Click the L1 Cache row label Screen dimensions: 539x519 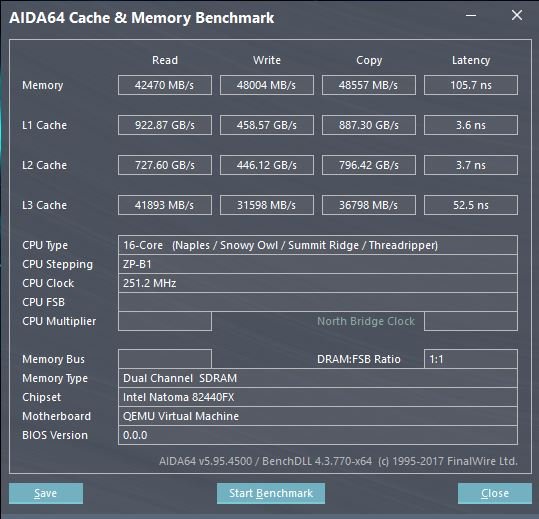pos(44,125)
